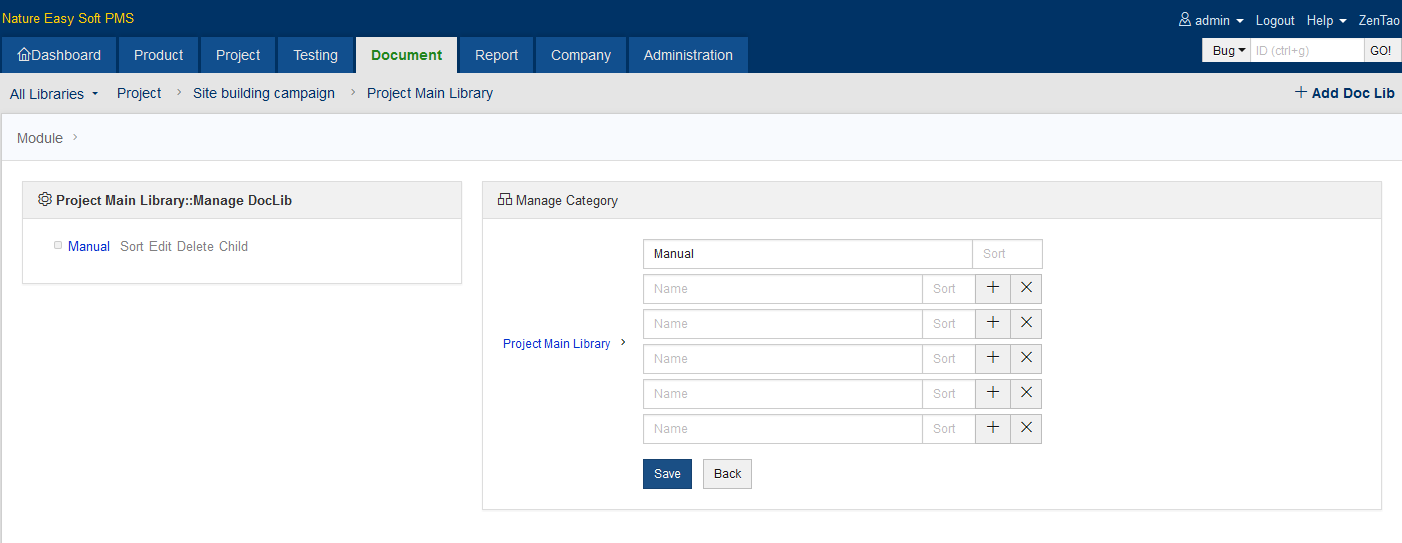Open the admin user dropdown
The width and height of the screenshot is (1402, 543).
coord(1211,20)
